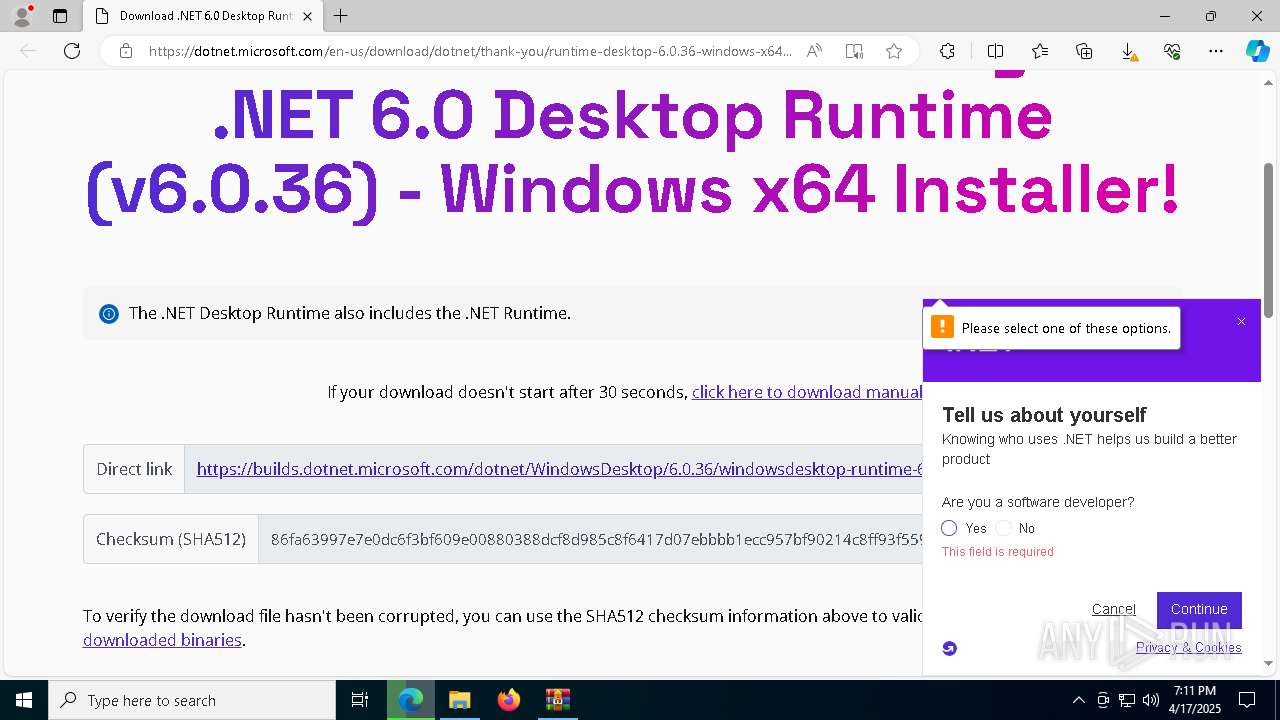Toggle split screen view
1280x720 pixels.
tap(995, 51)
